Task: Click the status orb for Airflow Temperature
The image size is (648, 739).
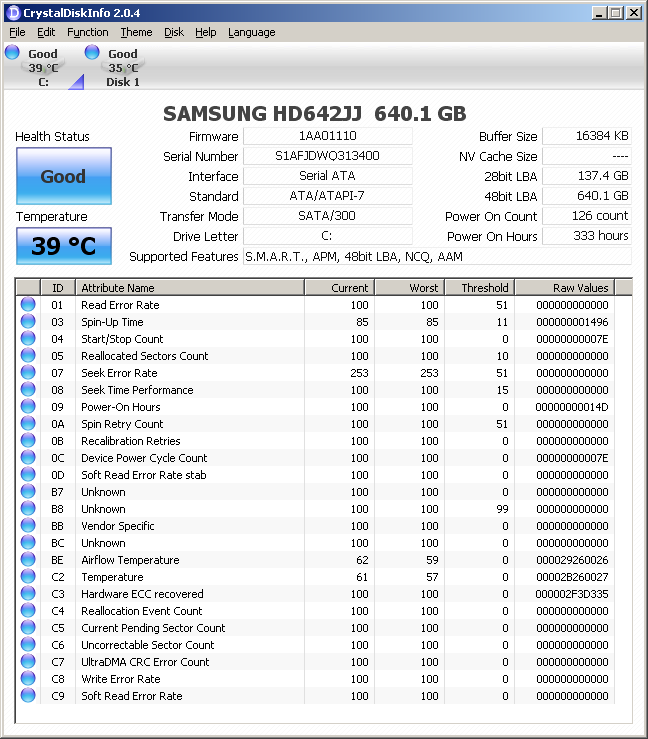Action: [28, 559]
